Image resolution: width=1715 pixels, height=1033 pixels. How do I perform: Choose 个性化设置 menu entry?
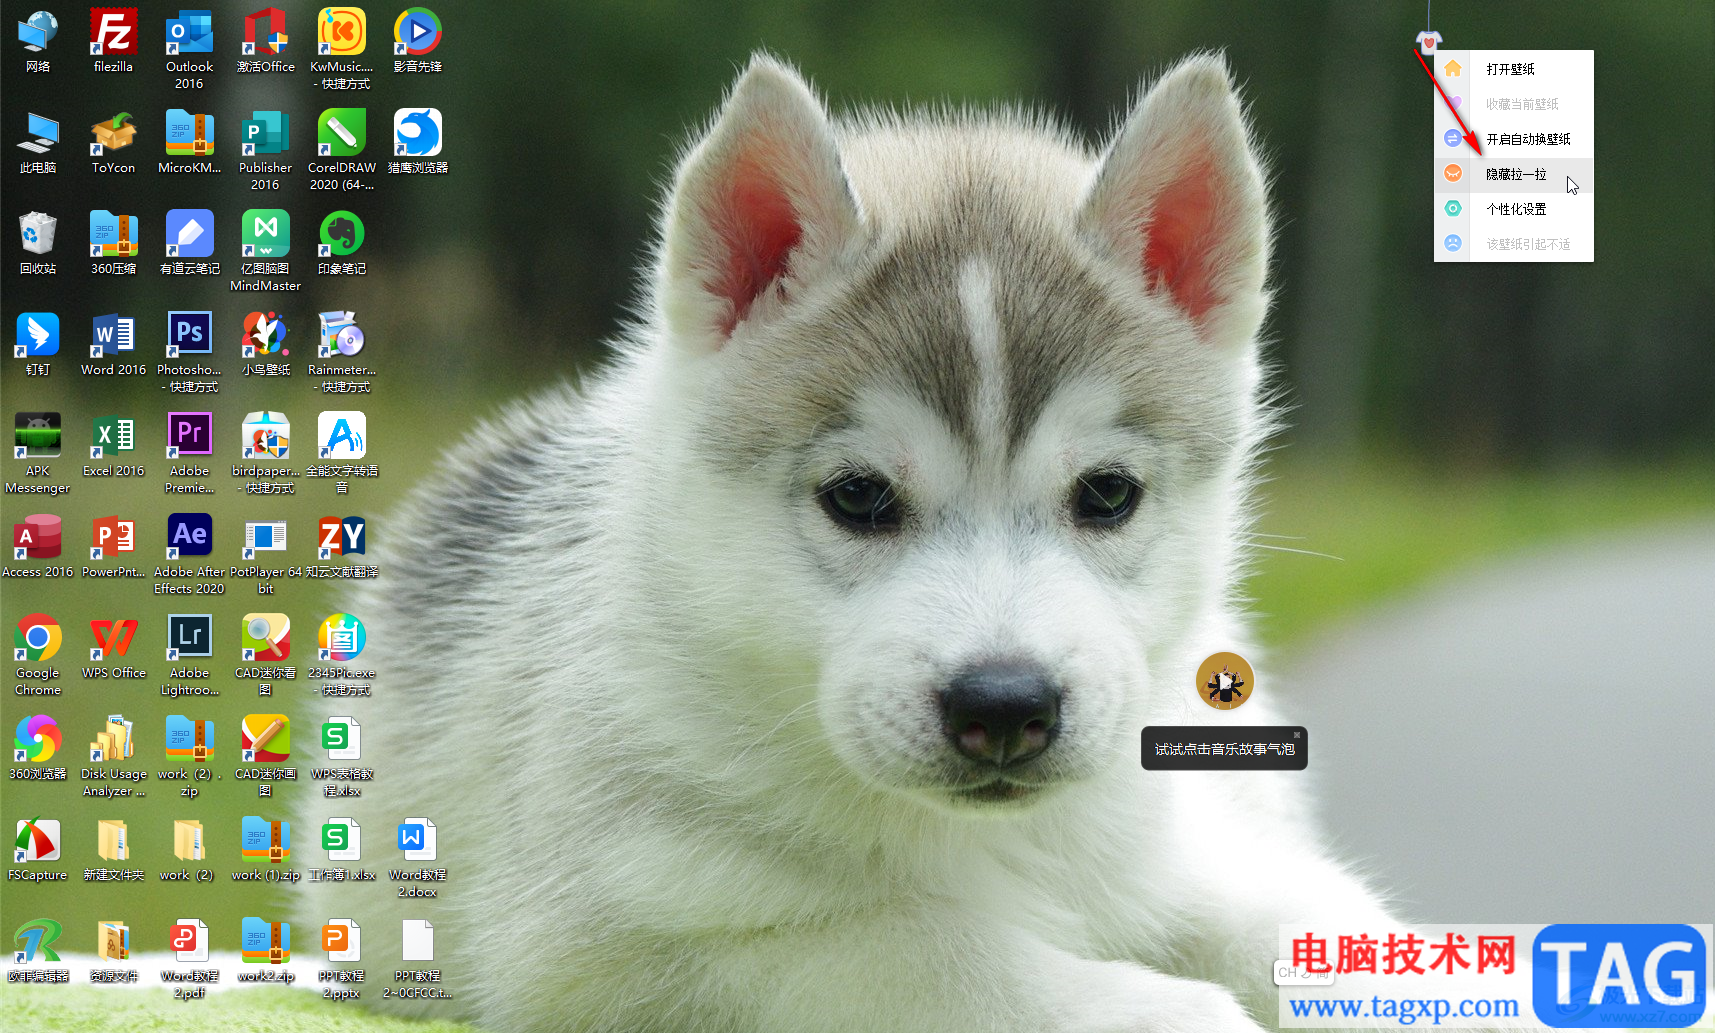tap(1514, 209)
